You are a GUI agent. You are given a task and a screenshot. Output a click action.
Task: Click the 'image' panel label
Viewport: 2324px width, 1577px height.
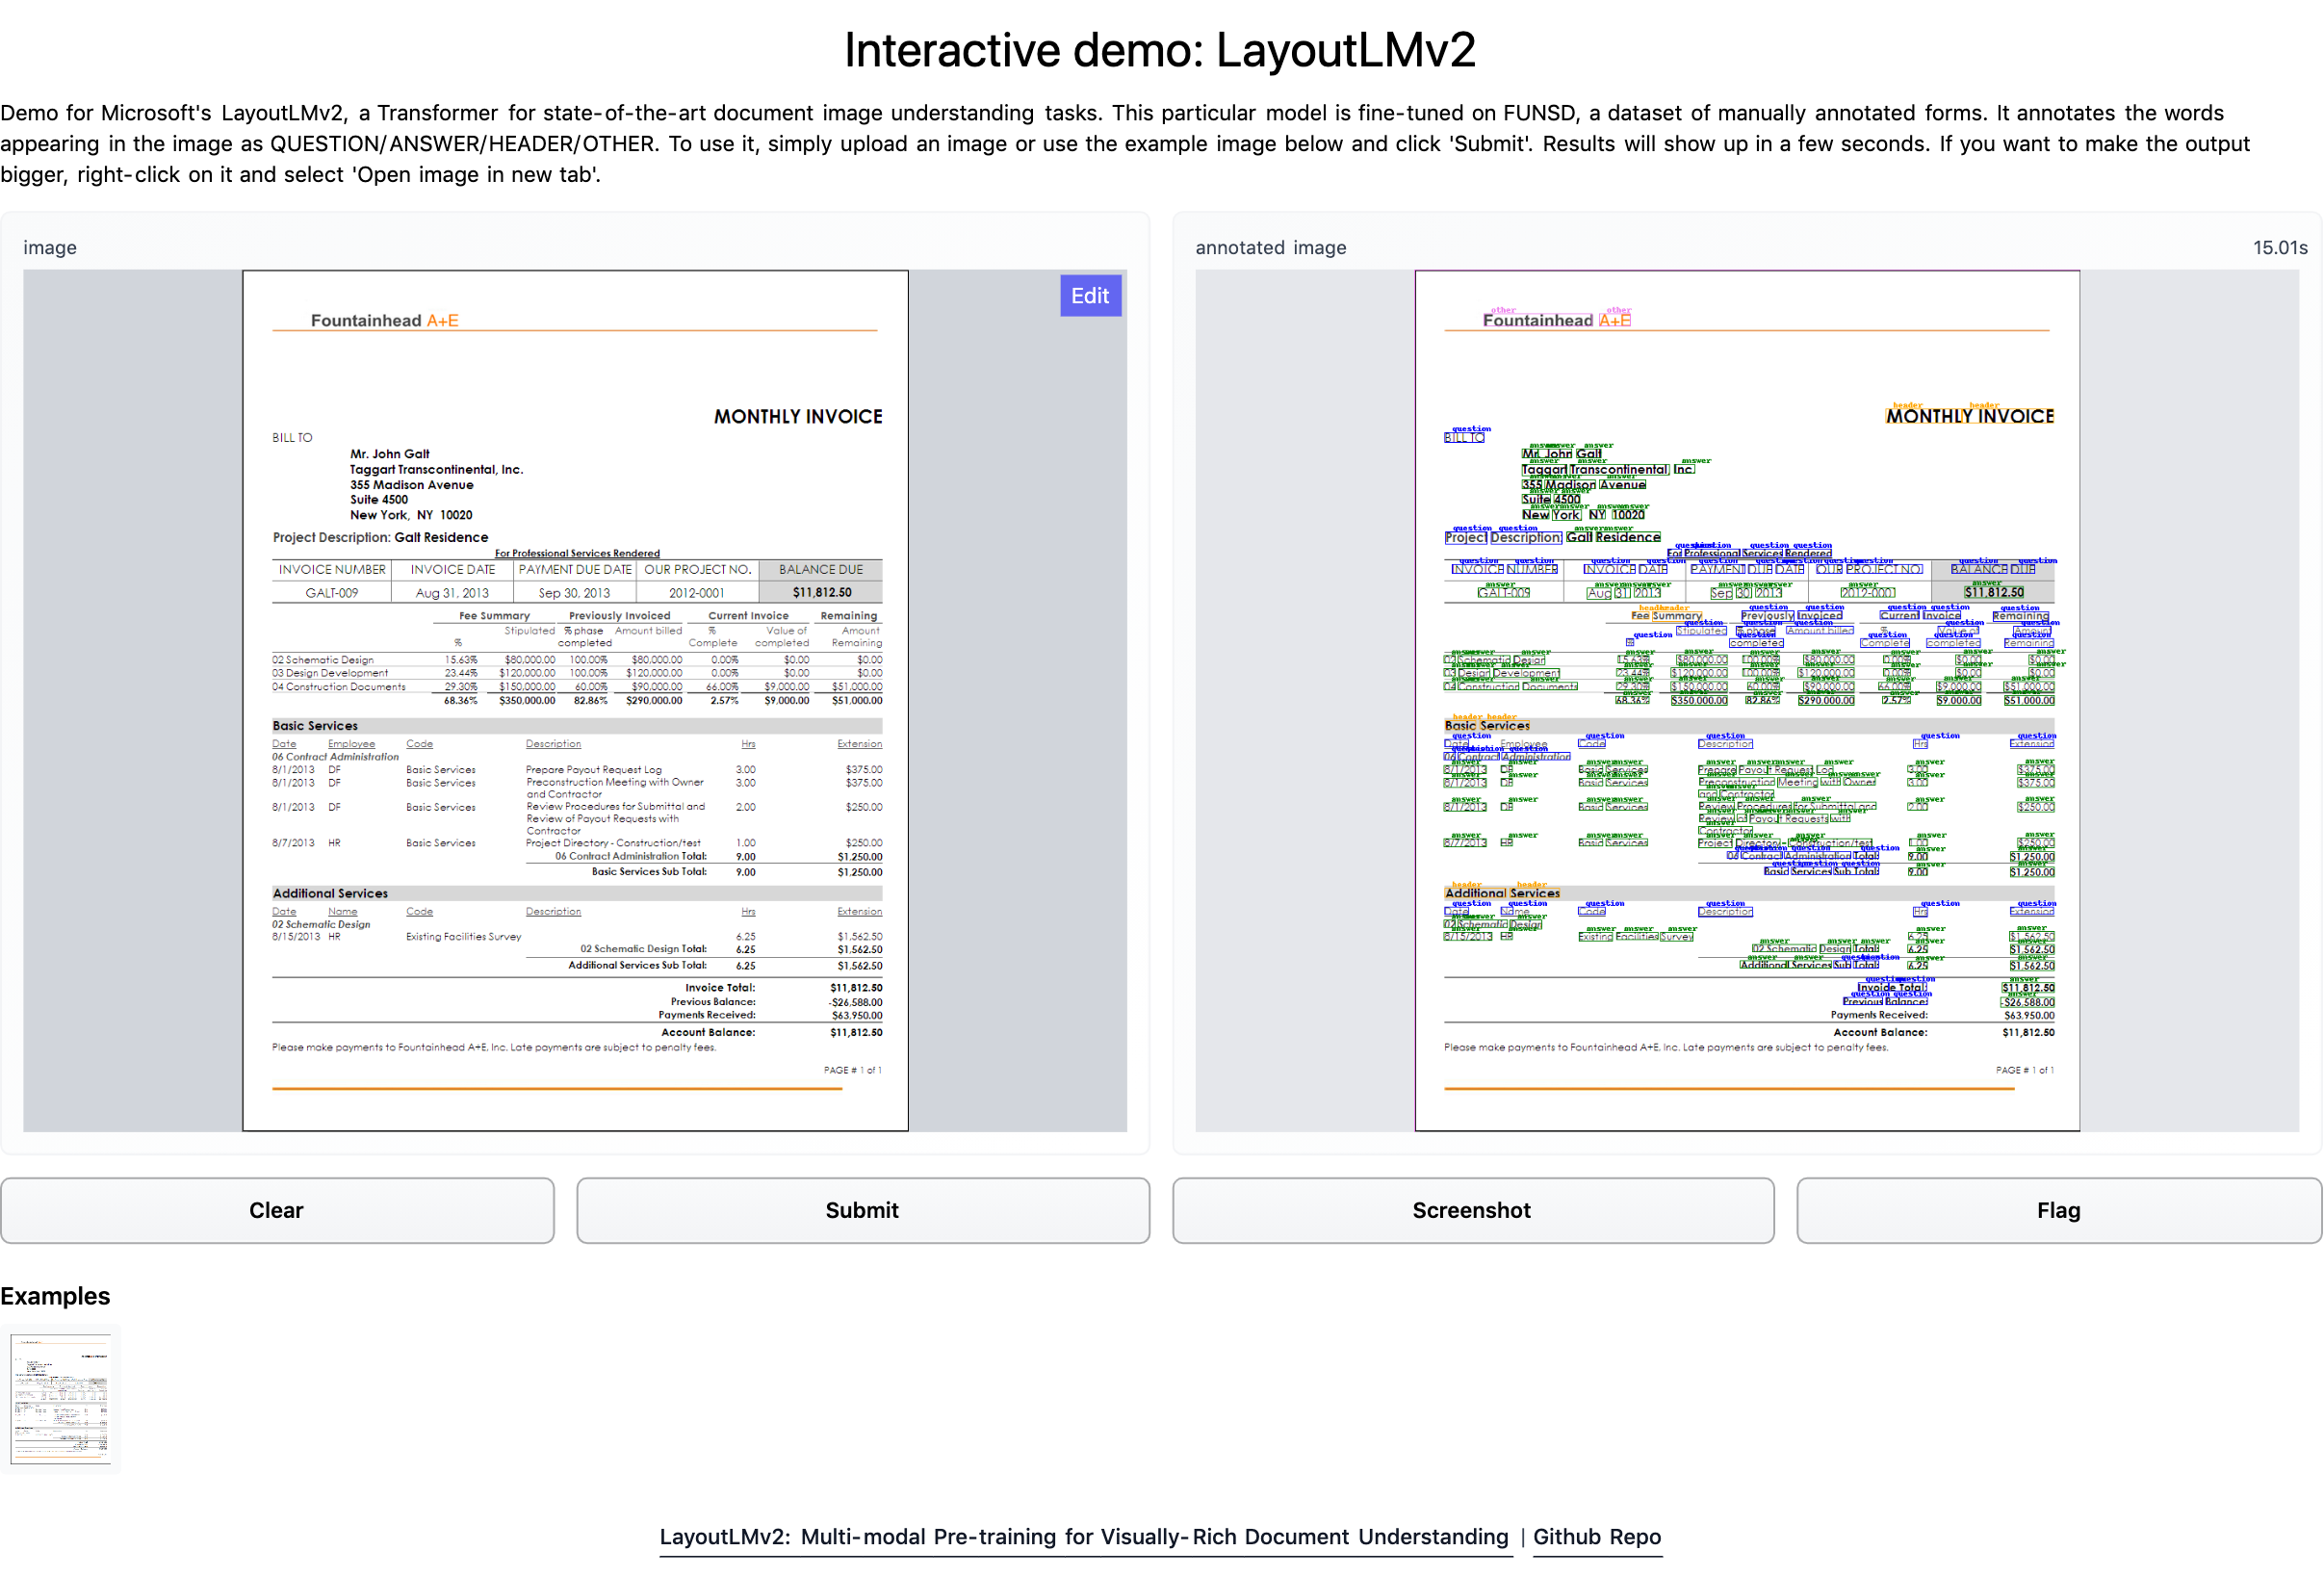[x=49, y=247]
